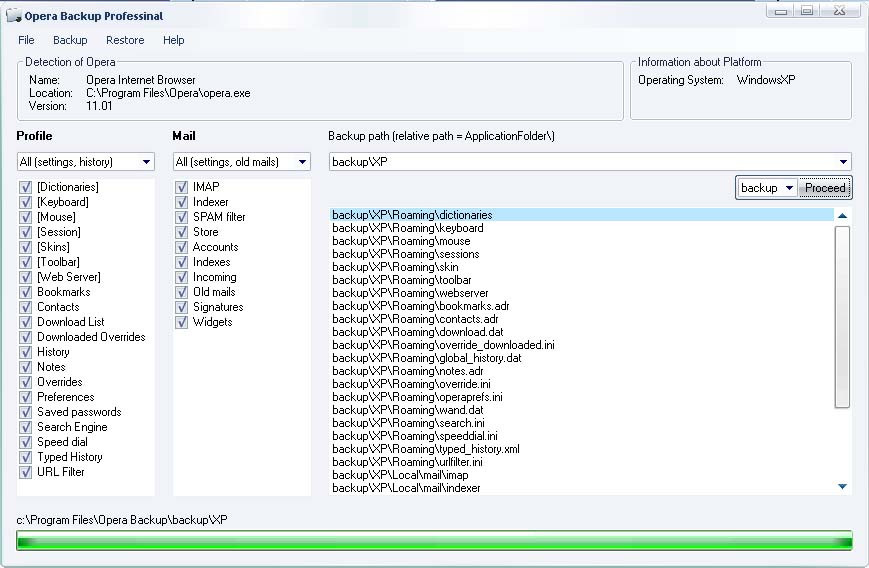Open the Restore menu
869x568 pixels.
(x=125, y=40)
